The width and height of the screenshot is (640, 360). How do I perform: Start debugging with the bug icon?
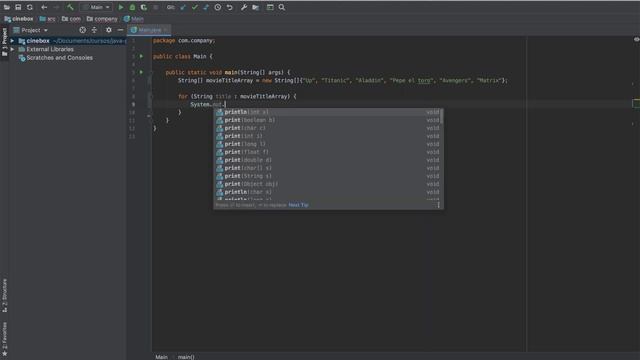[132, 7]
